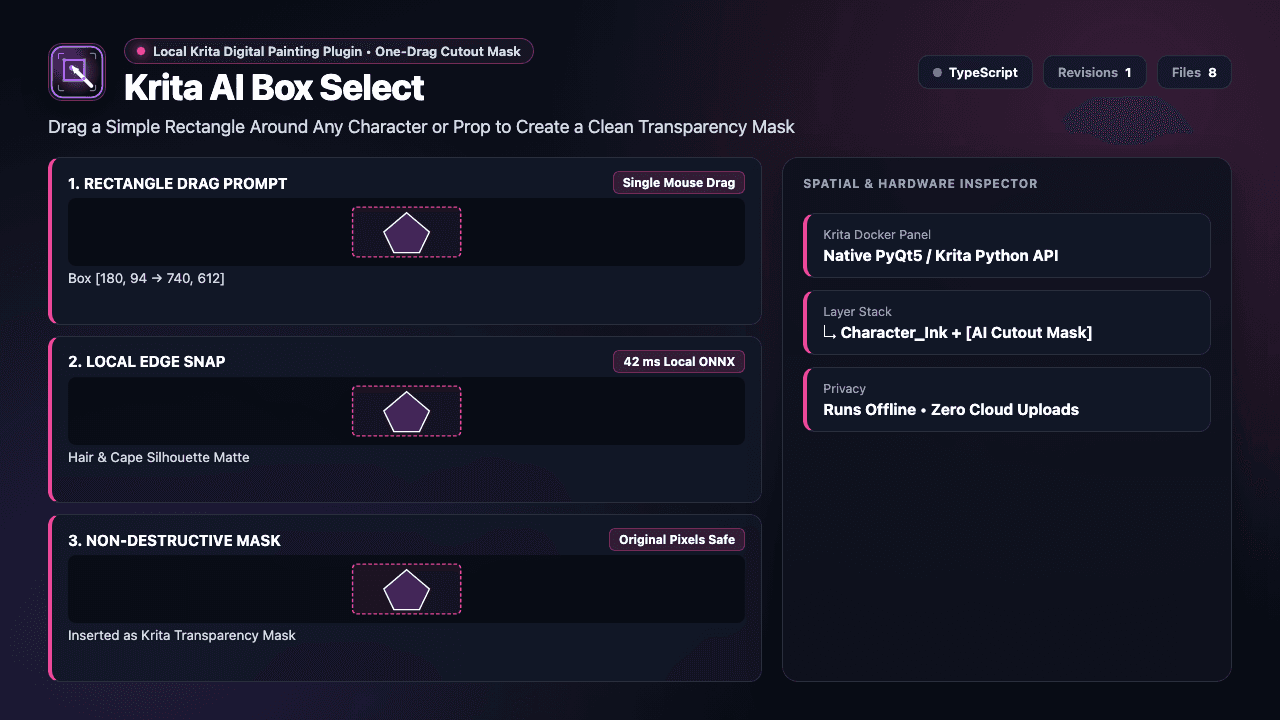Screen dimensions: 1280x720
Task: Click the 'Hair & Cape Silhouette Matte' text
Action: click(x=159, y=457)
